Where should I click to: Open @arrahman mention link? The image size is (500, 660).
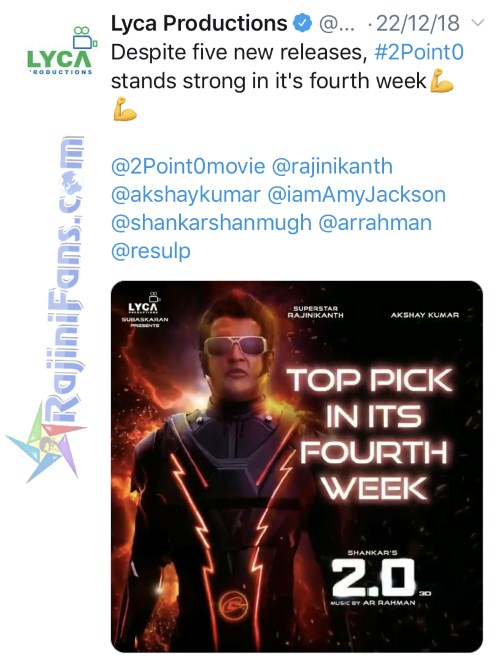point(375,223)
